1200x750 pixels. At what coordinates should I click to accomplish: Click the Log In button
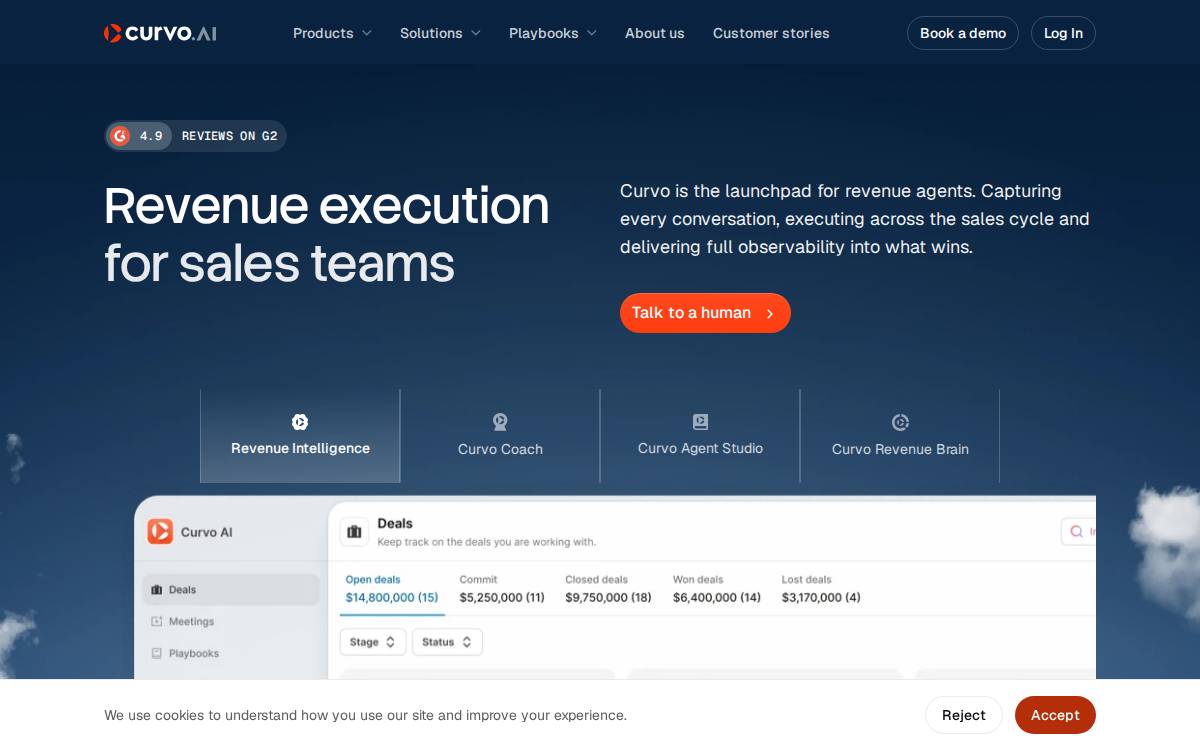tap(1063, 33)
